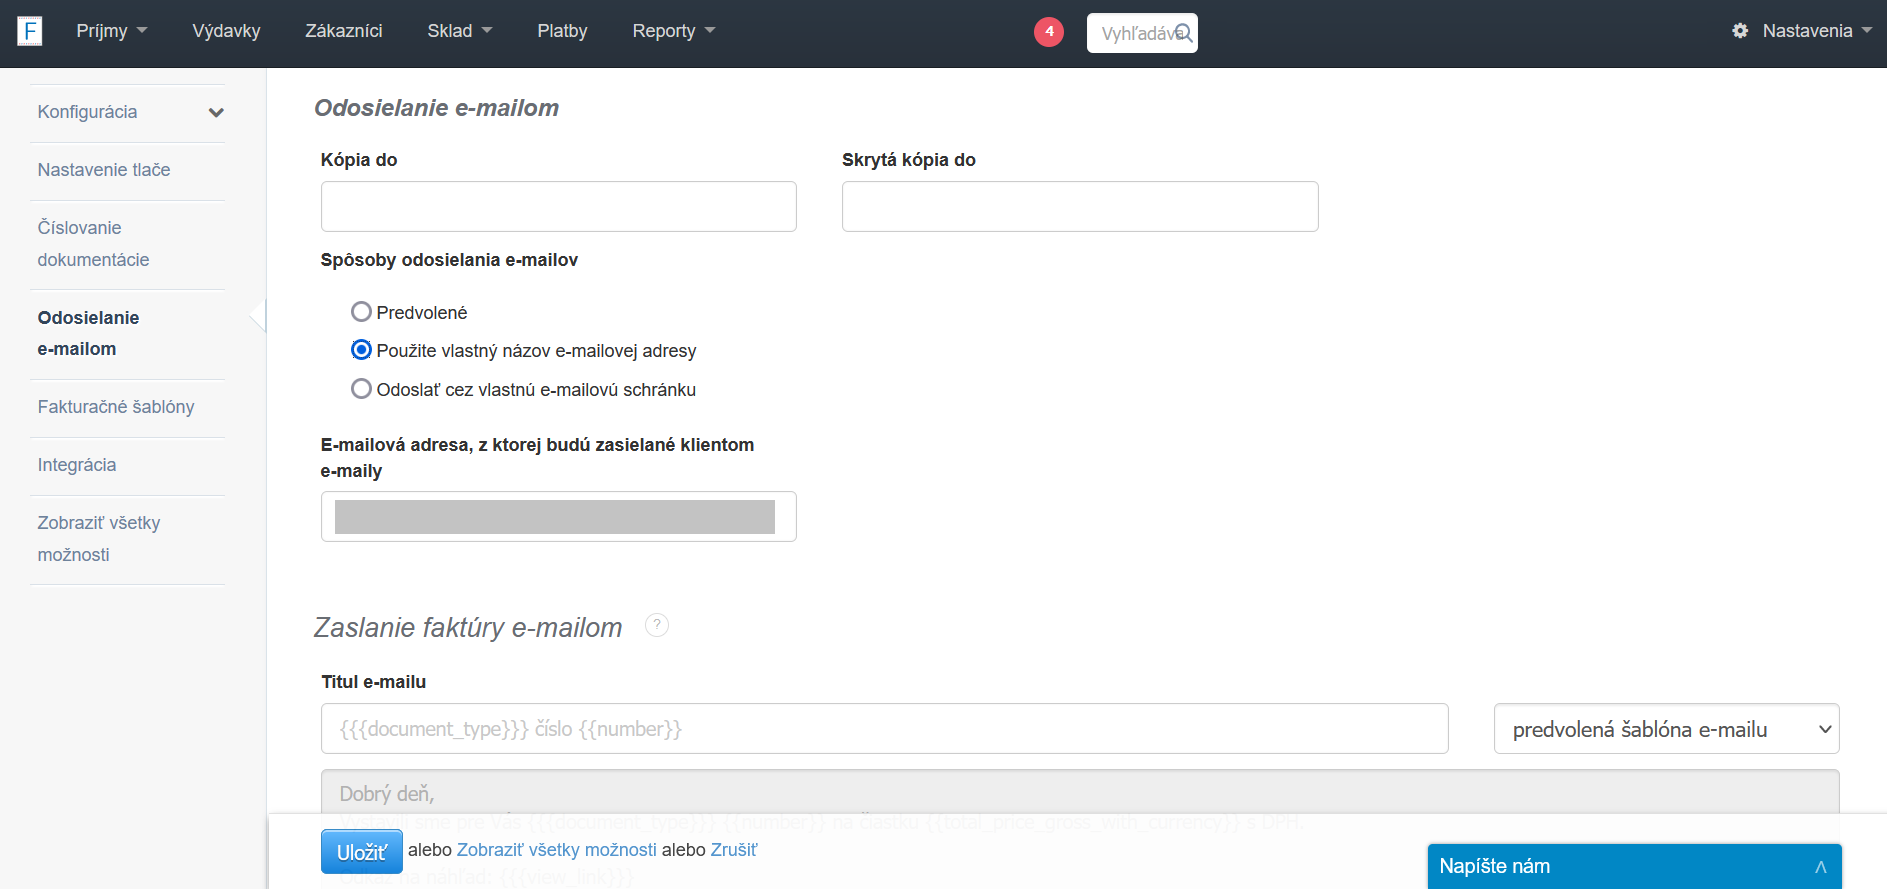Open Fakturačné šablóny in sidebar
The width and height of the screenshot is (1887, 889).
pyautogui.click(x=116, y=407)
